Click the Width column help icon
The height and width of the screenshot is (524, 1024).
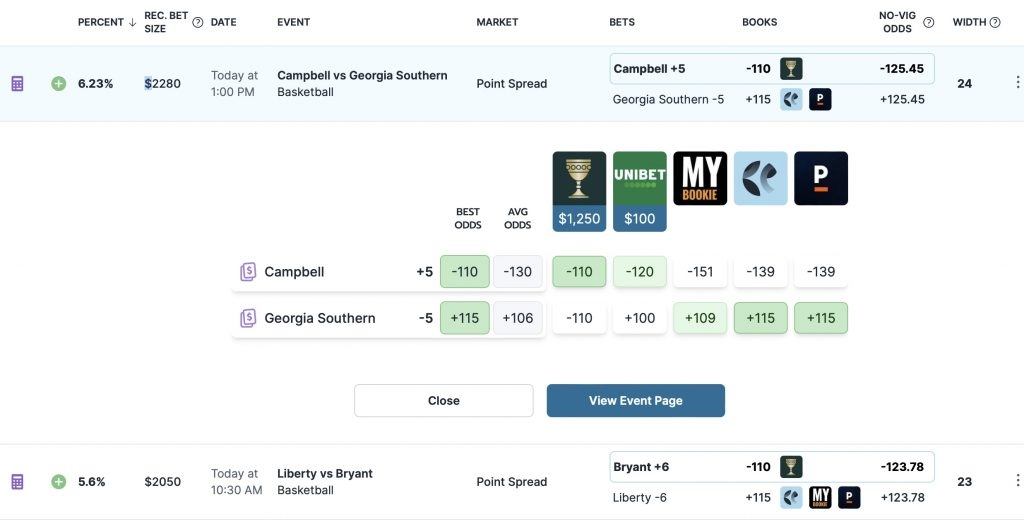pyautogui.click(x=995, y=22)
